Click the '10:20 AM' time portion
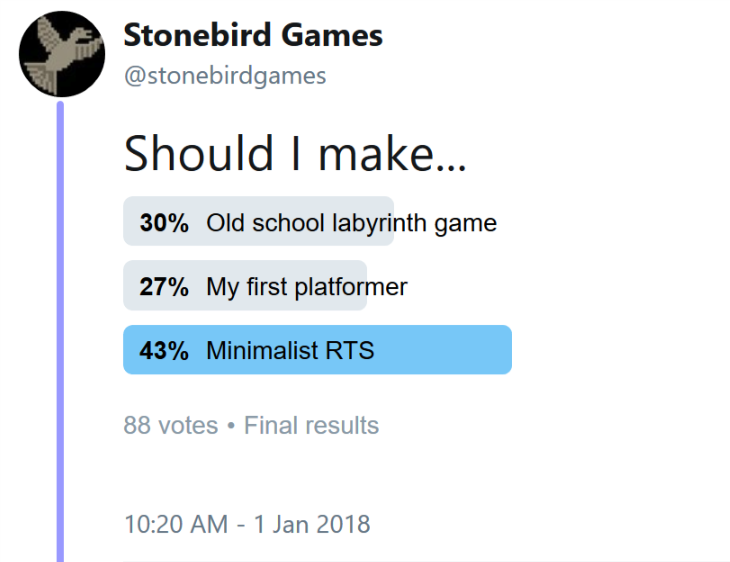This screenshot has width=730, height=562. pyautogui.click(x=176, y=524)
